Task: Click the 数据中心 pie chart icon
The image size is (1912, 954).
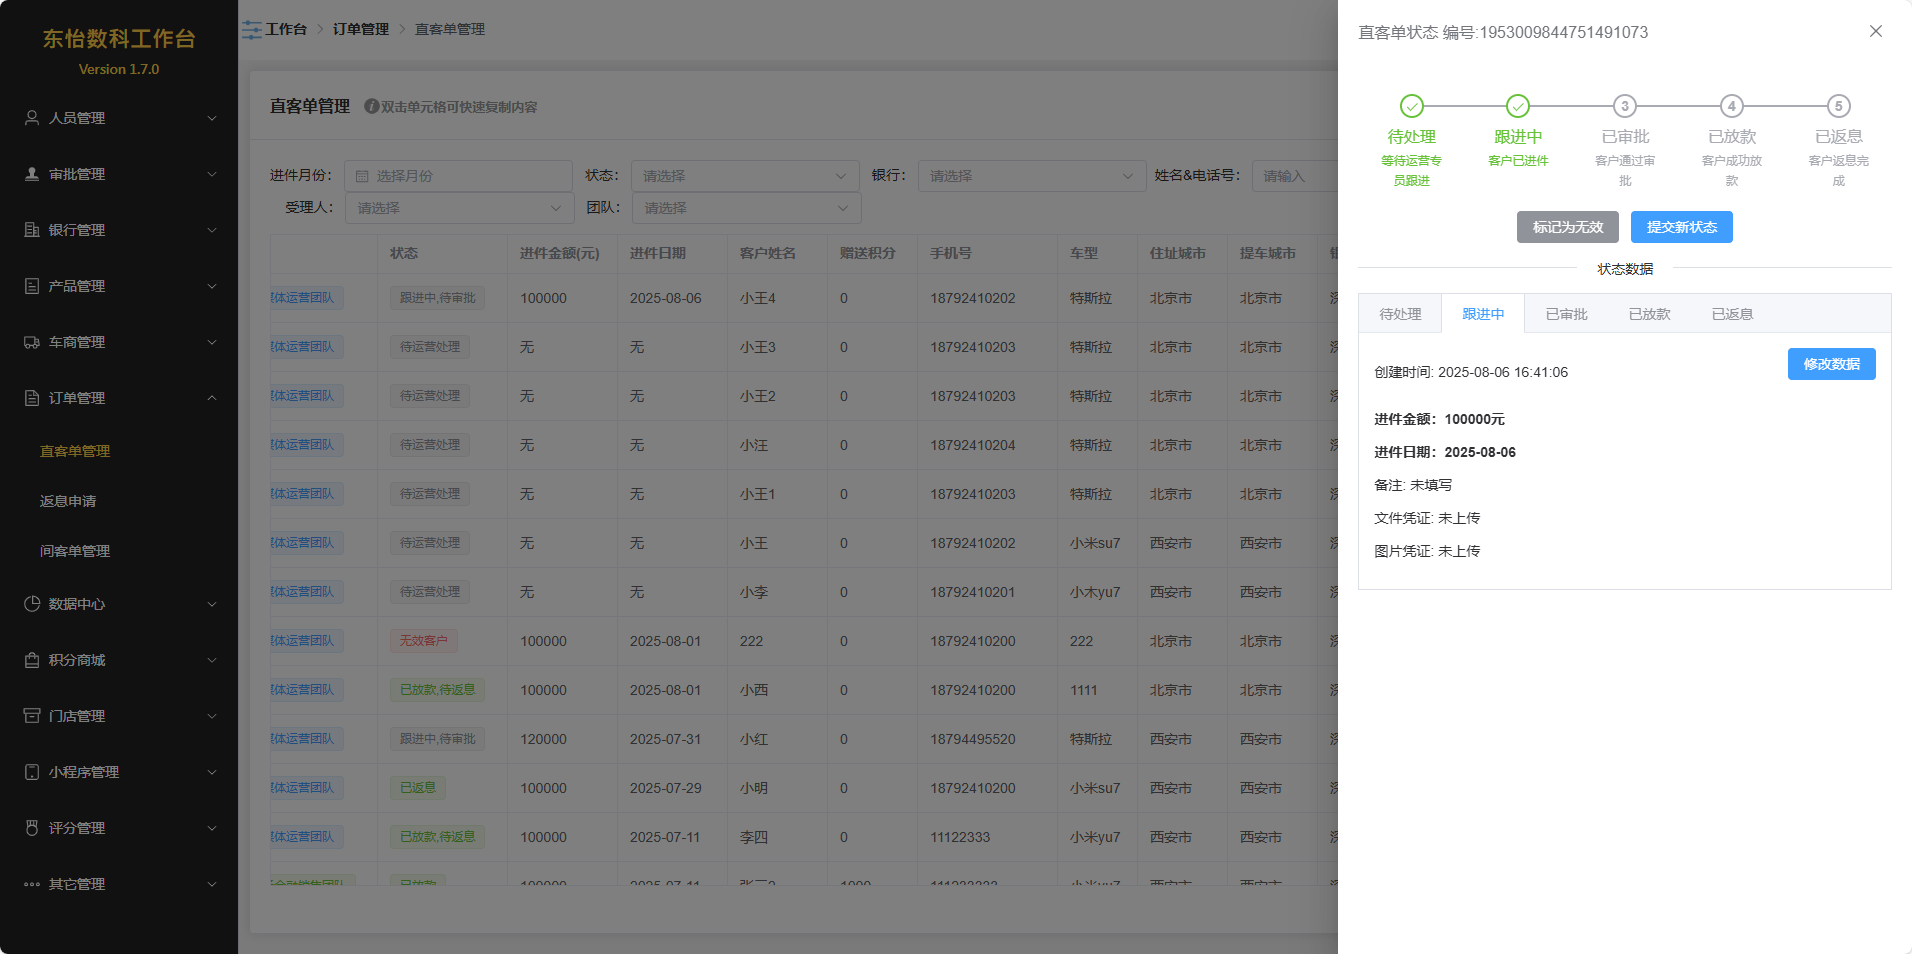Action: click(32, 604)
